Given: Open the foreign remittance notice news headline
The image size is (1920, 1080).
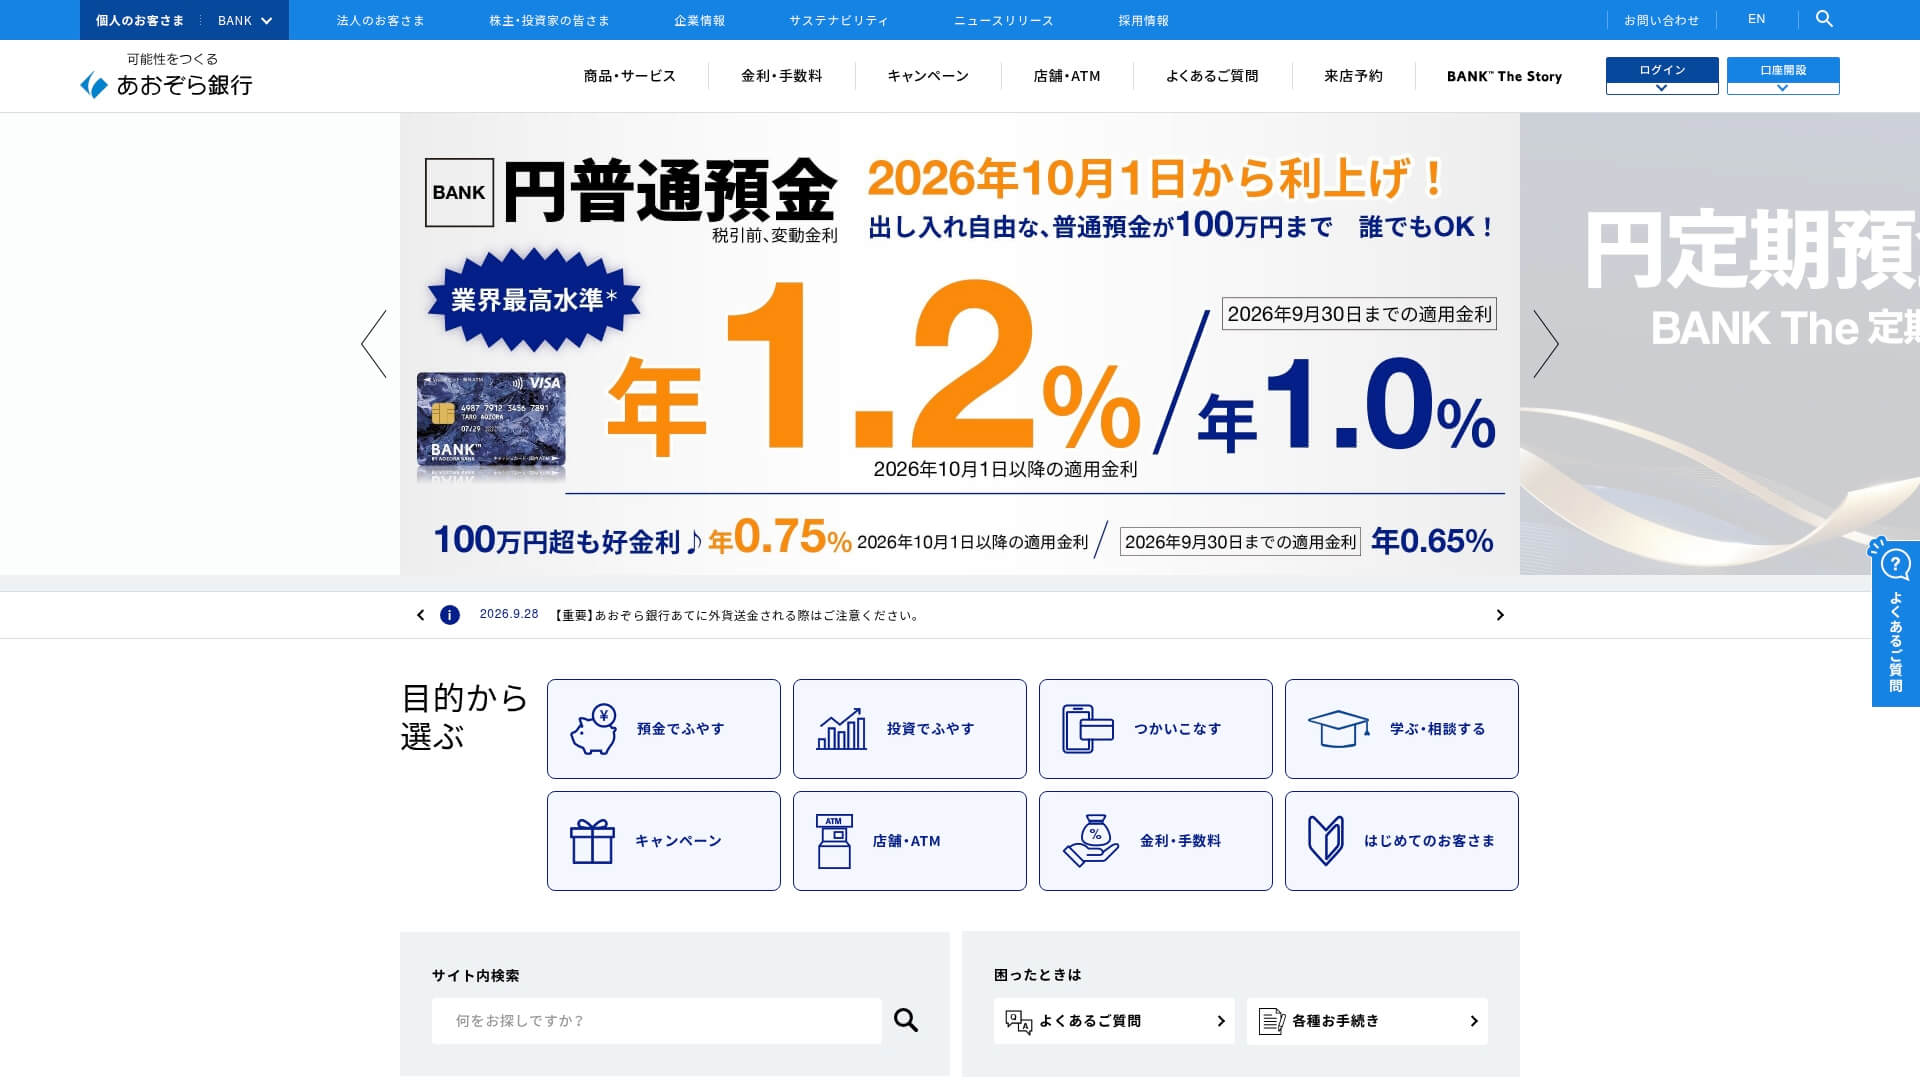Looking at the screenshot, I should (737, 615).
